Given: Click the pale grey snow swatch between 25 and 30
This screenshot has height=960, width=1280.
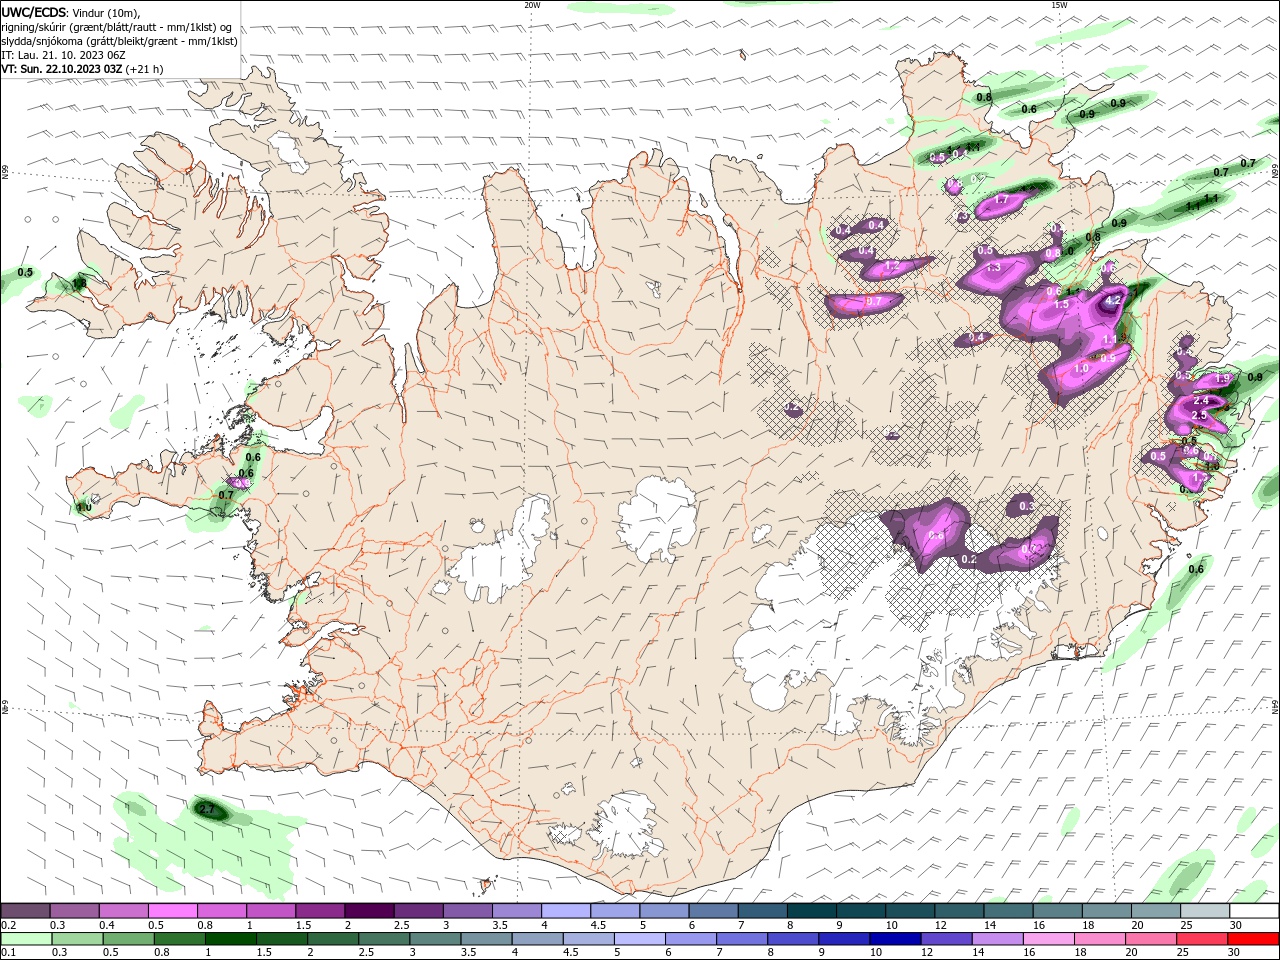Looking at the screenshot, I should tap(1205, 910).
